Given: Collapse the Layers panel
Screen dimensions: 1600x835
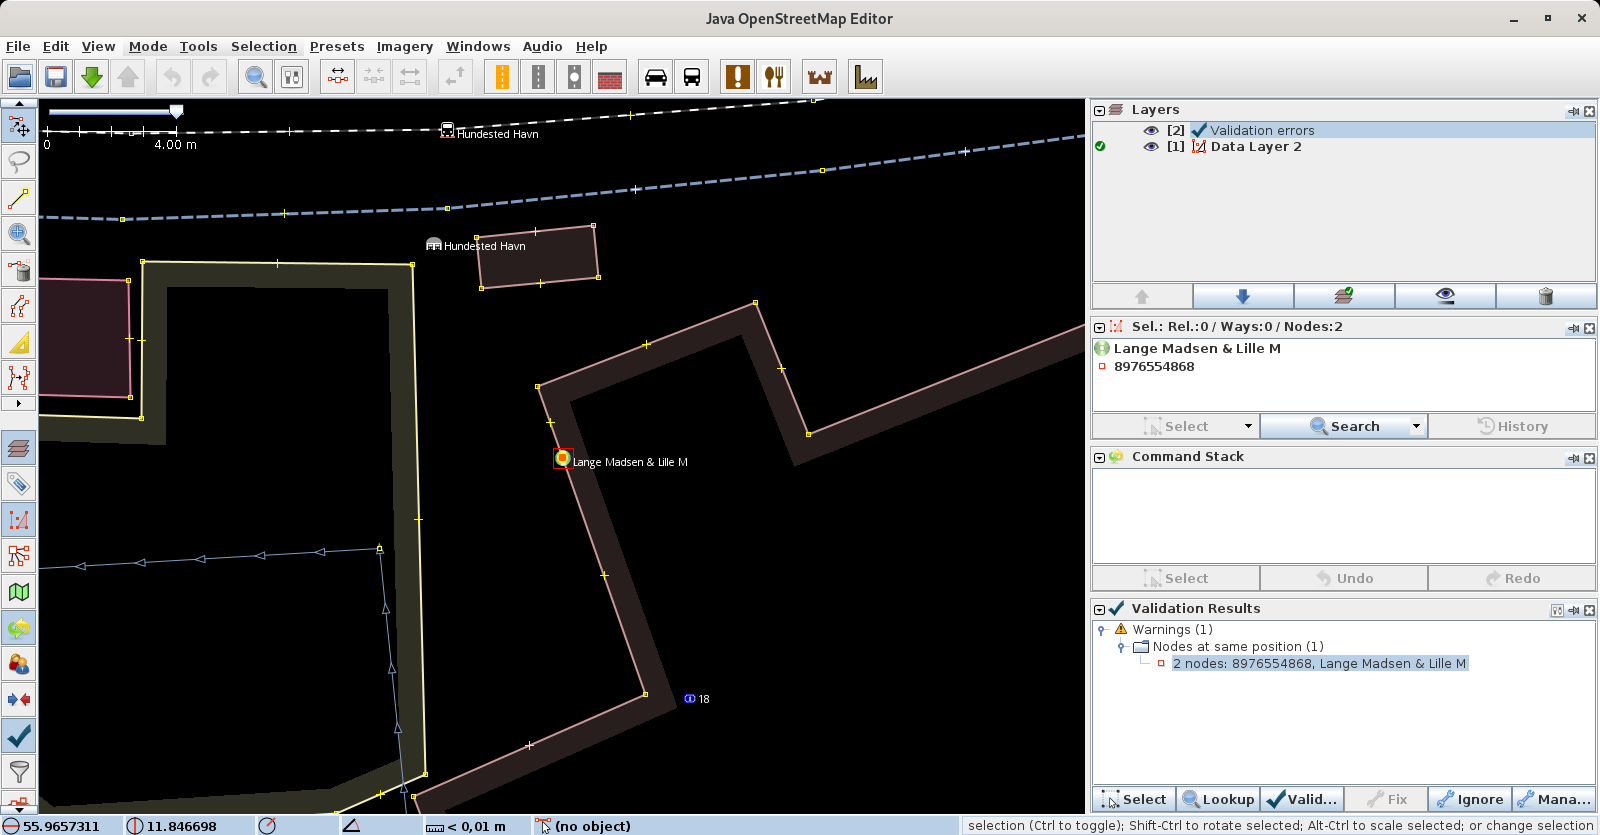Looking at the screenshot, I should pyautogui.click(x=1099, y=111).
